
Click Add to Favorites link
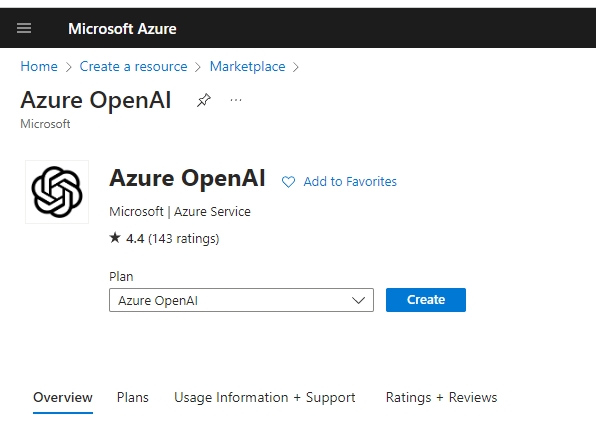[350, 182]
